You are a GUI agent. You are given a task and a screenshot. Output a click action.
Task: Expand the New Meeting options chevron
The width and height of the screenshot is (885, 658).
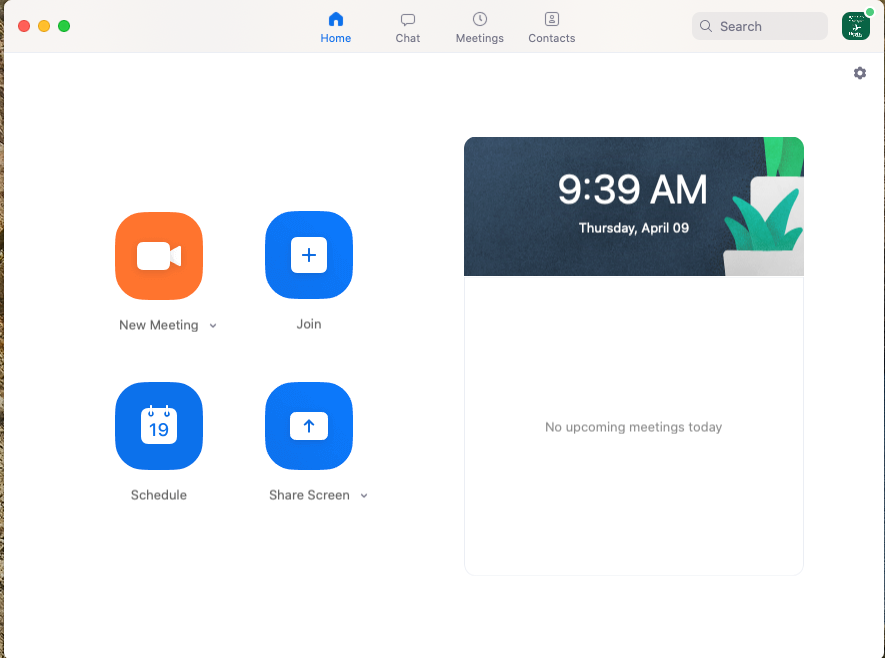click(x=213, y=326)
